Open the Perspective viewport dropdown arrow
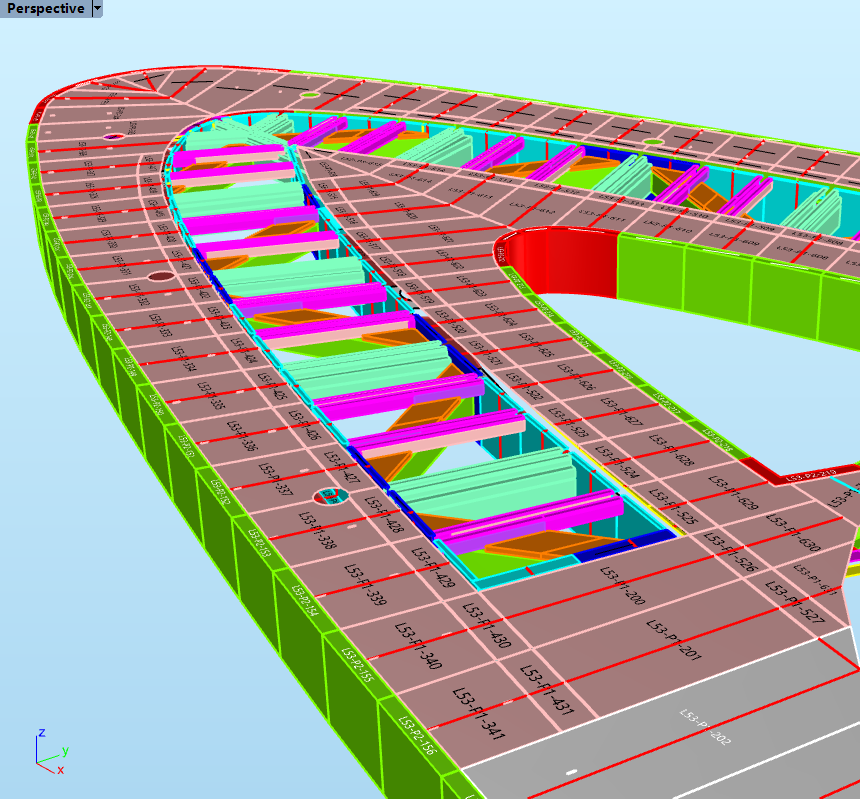 [x=97, y=8]
